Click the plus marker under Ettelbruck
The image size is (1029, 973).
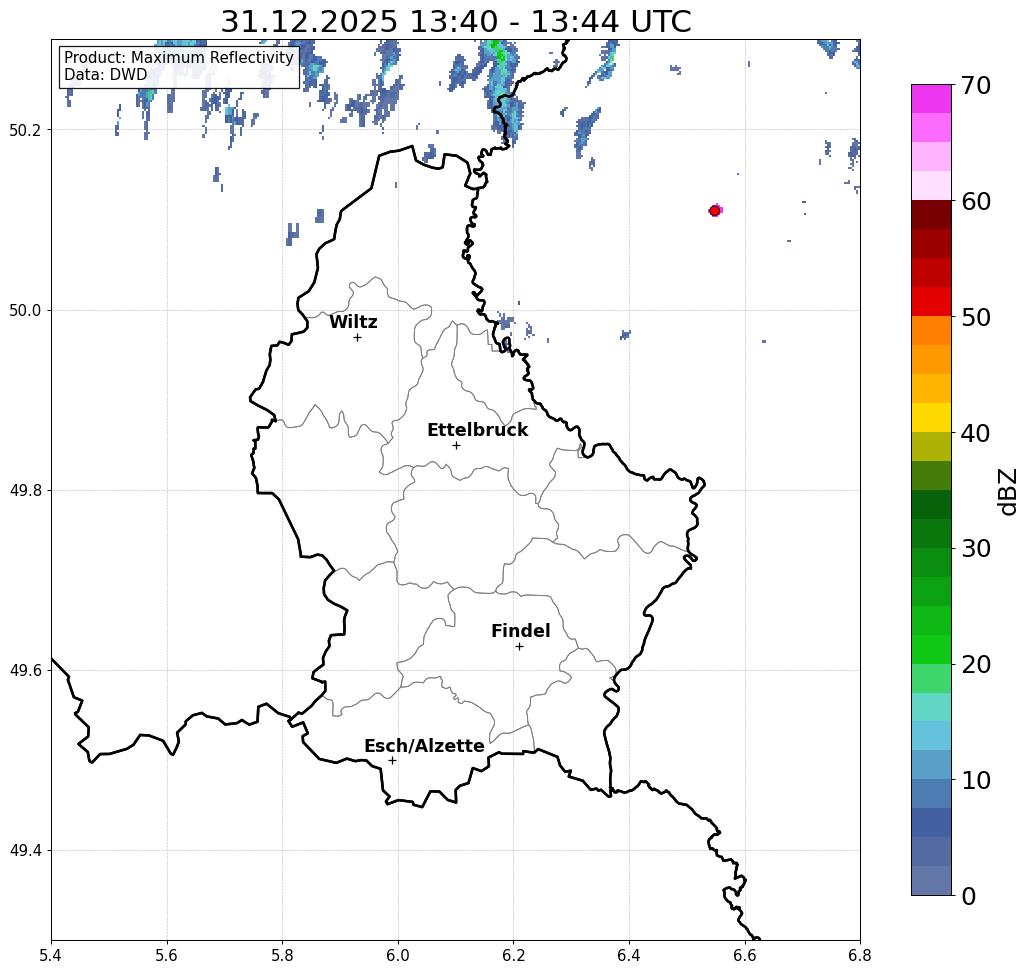tap(456, 445)
